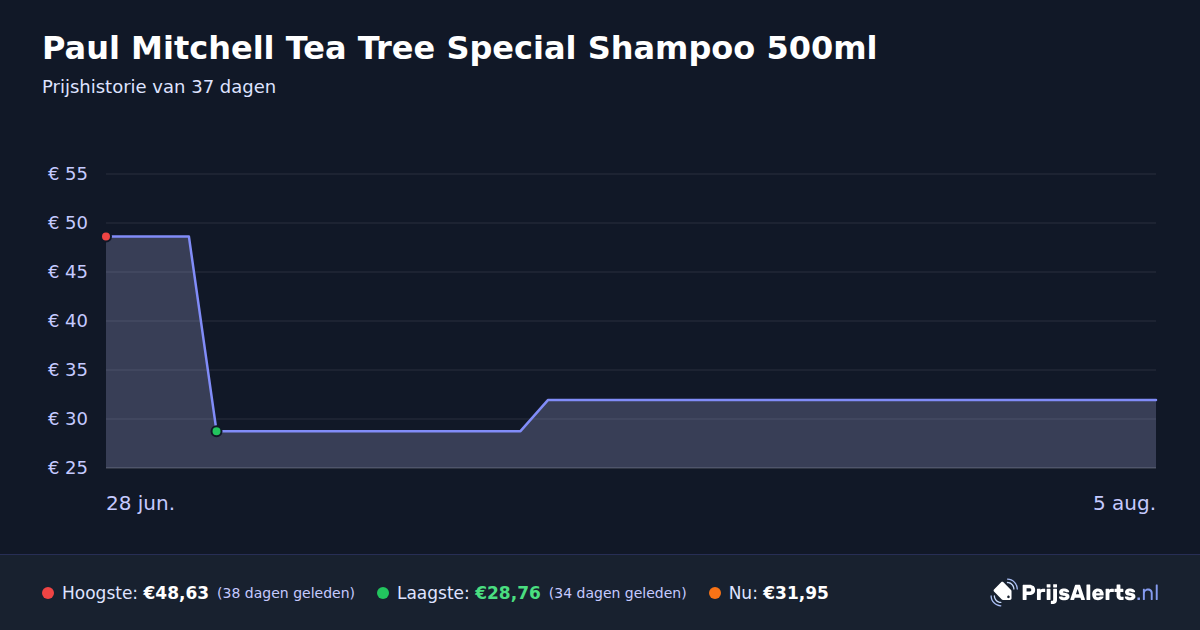Select the green lowest price marker on chart
1200x630 pixels.
point(216,431)
